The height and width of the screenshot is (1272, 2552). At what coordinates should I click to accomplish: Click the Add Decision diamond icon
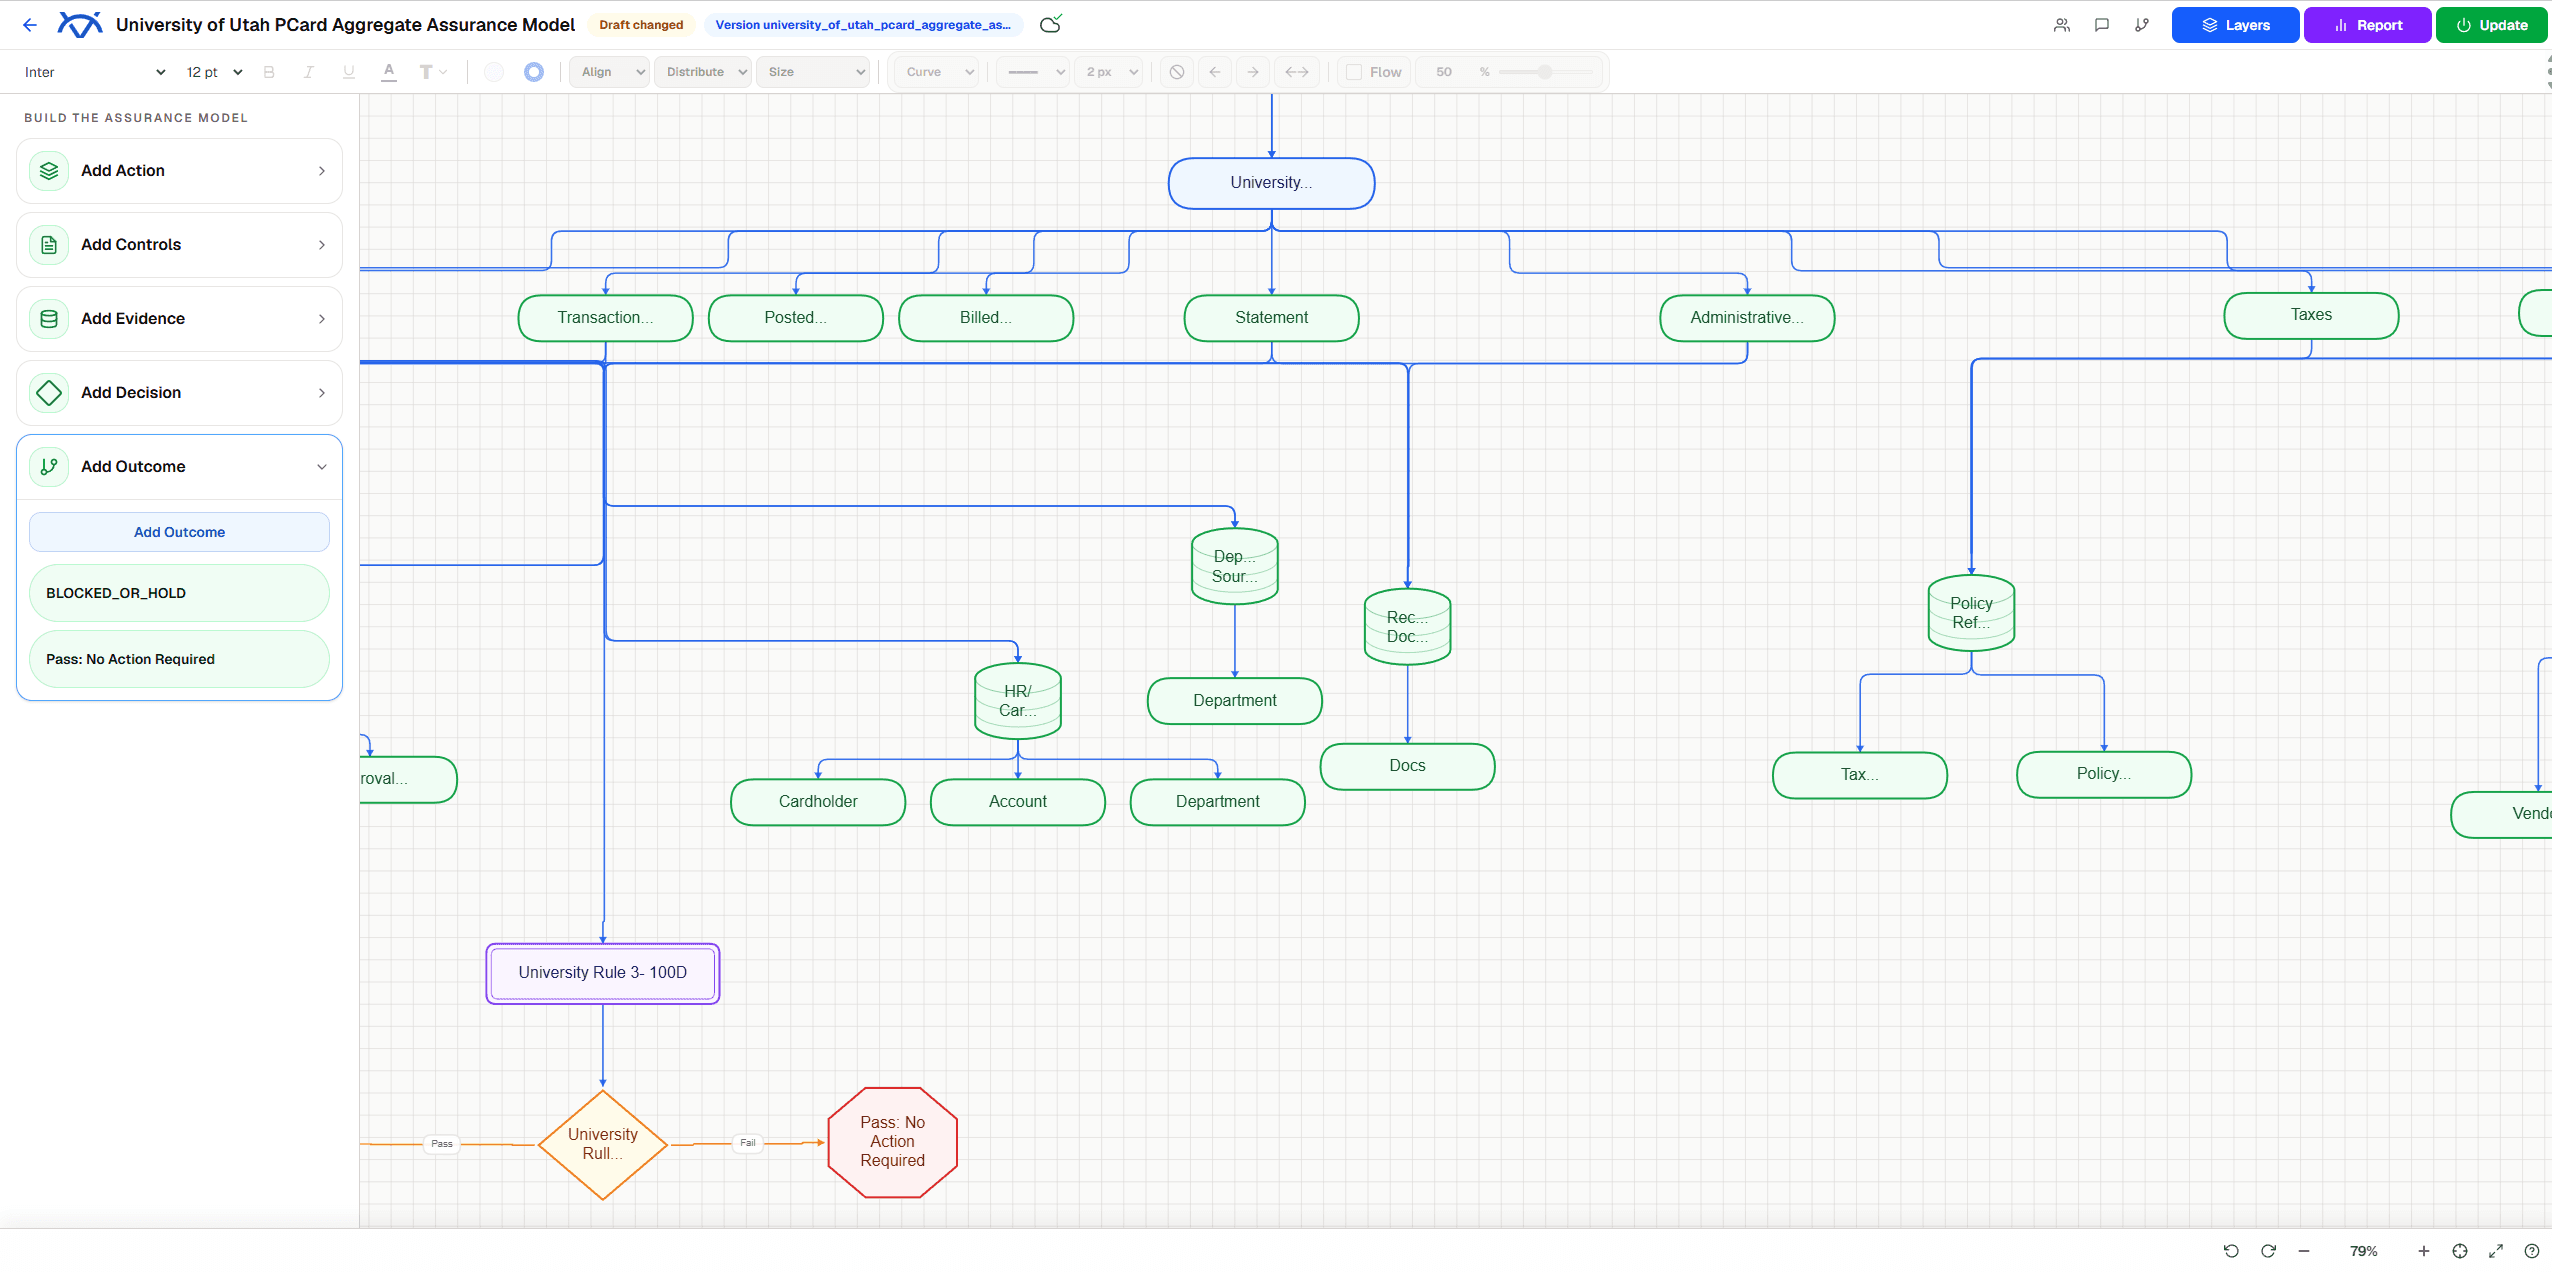tap(49, 393)
